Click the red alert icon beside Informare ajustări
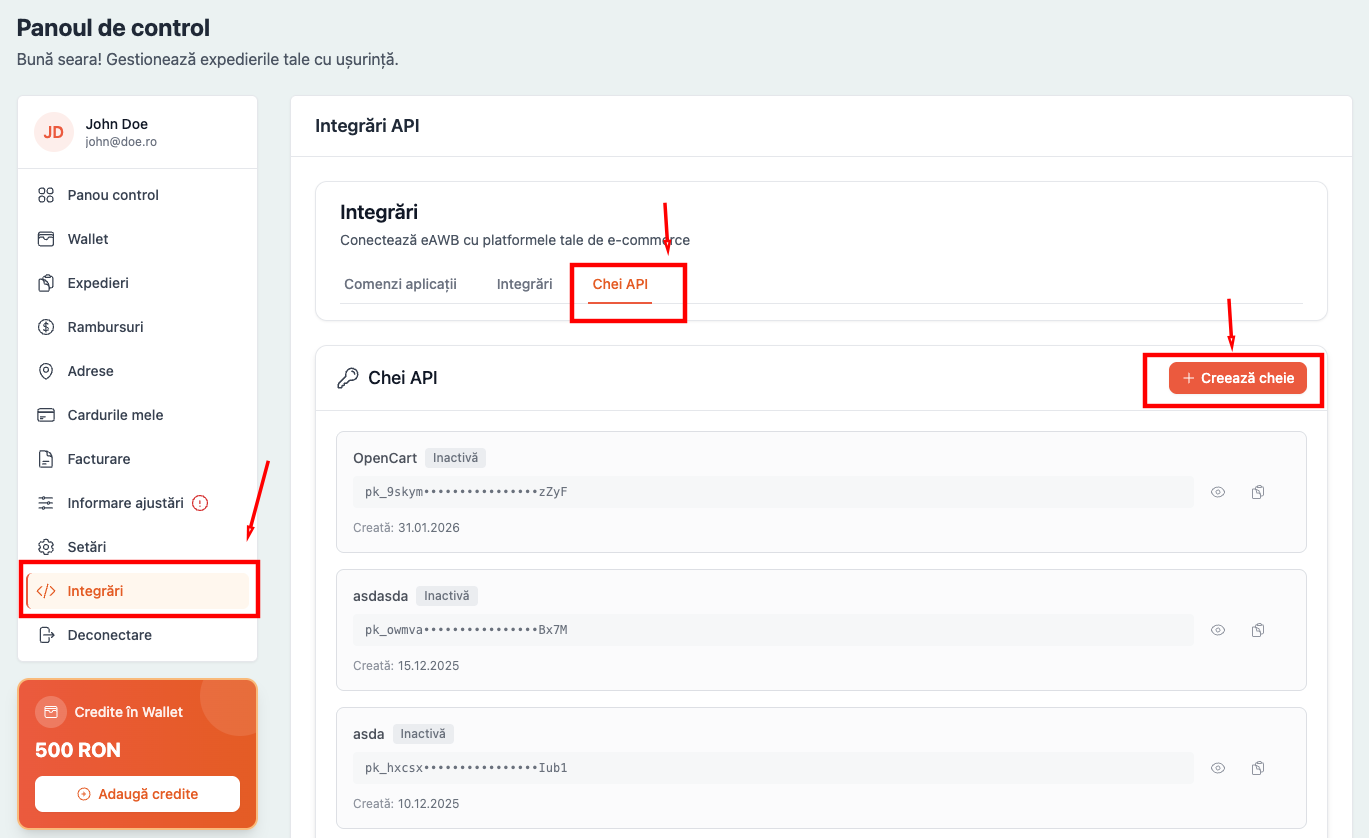1369x838 pixels. tap(200, 503)
